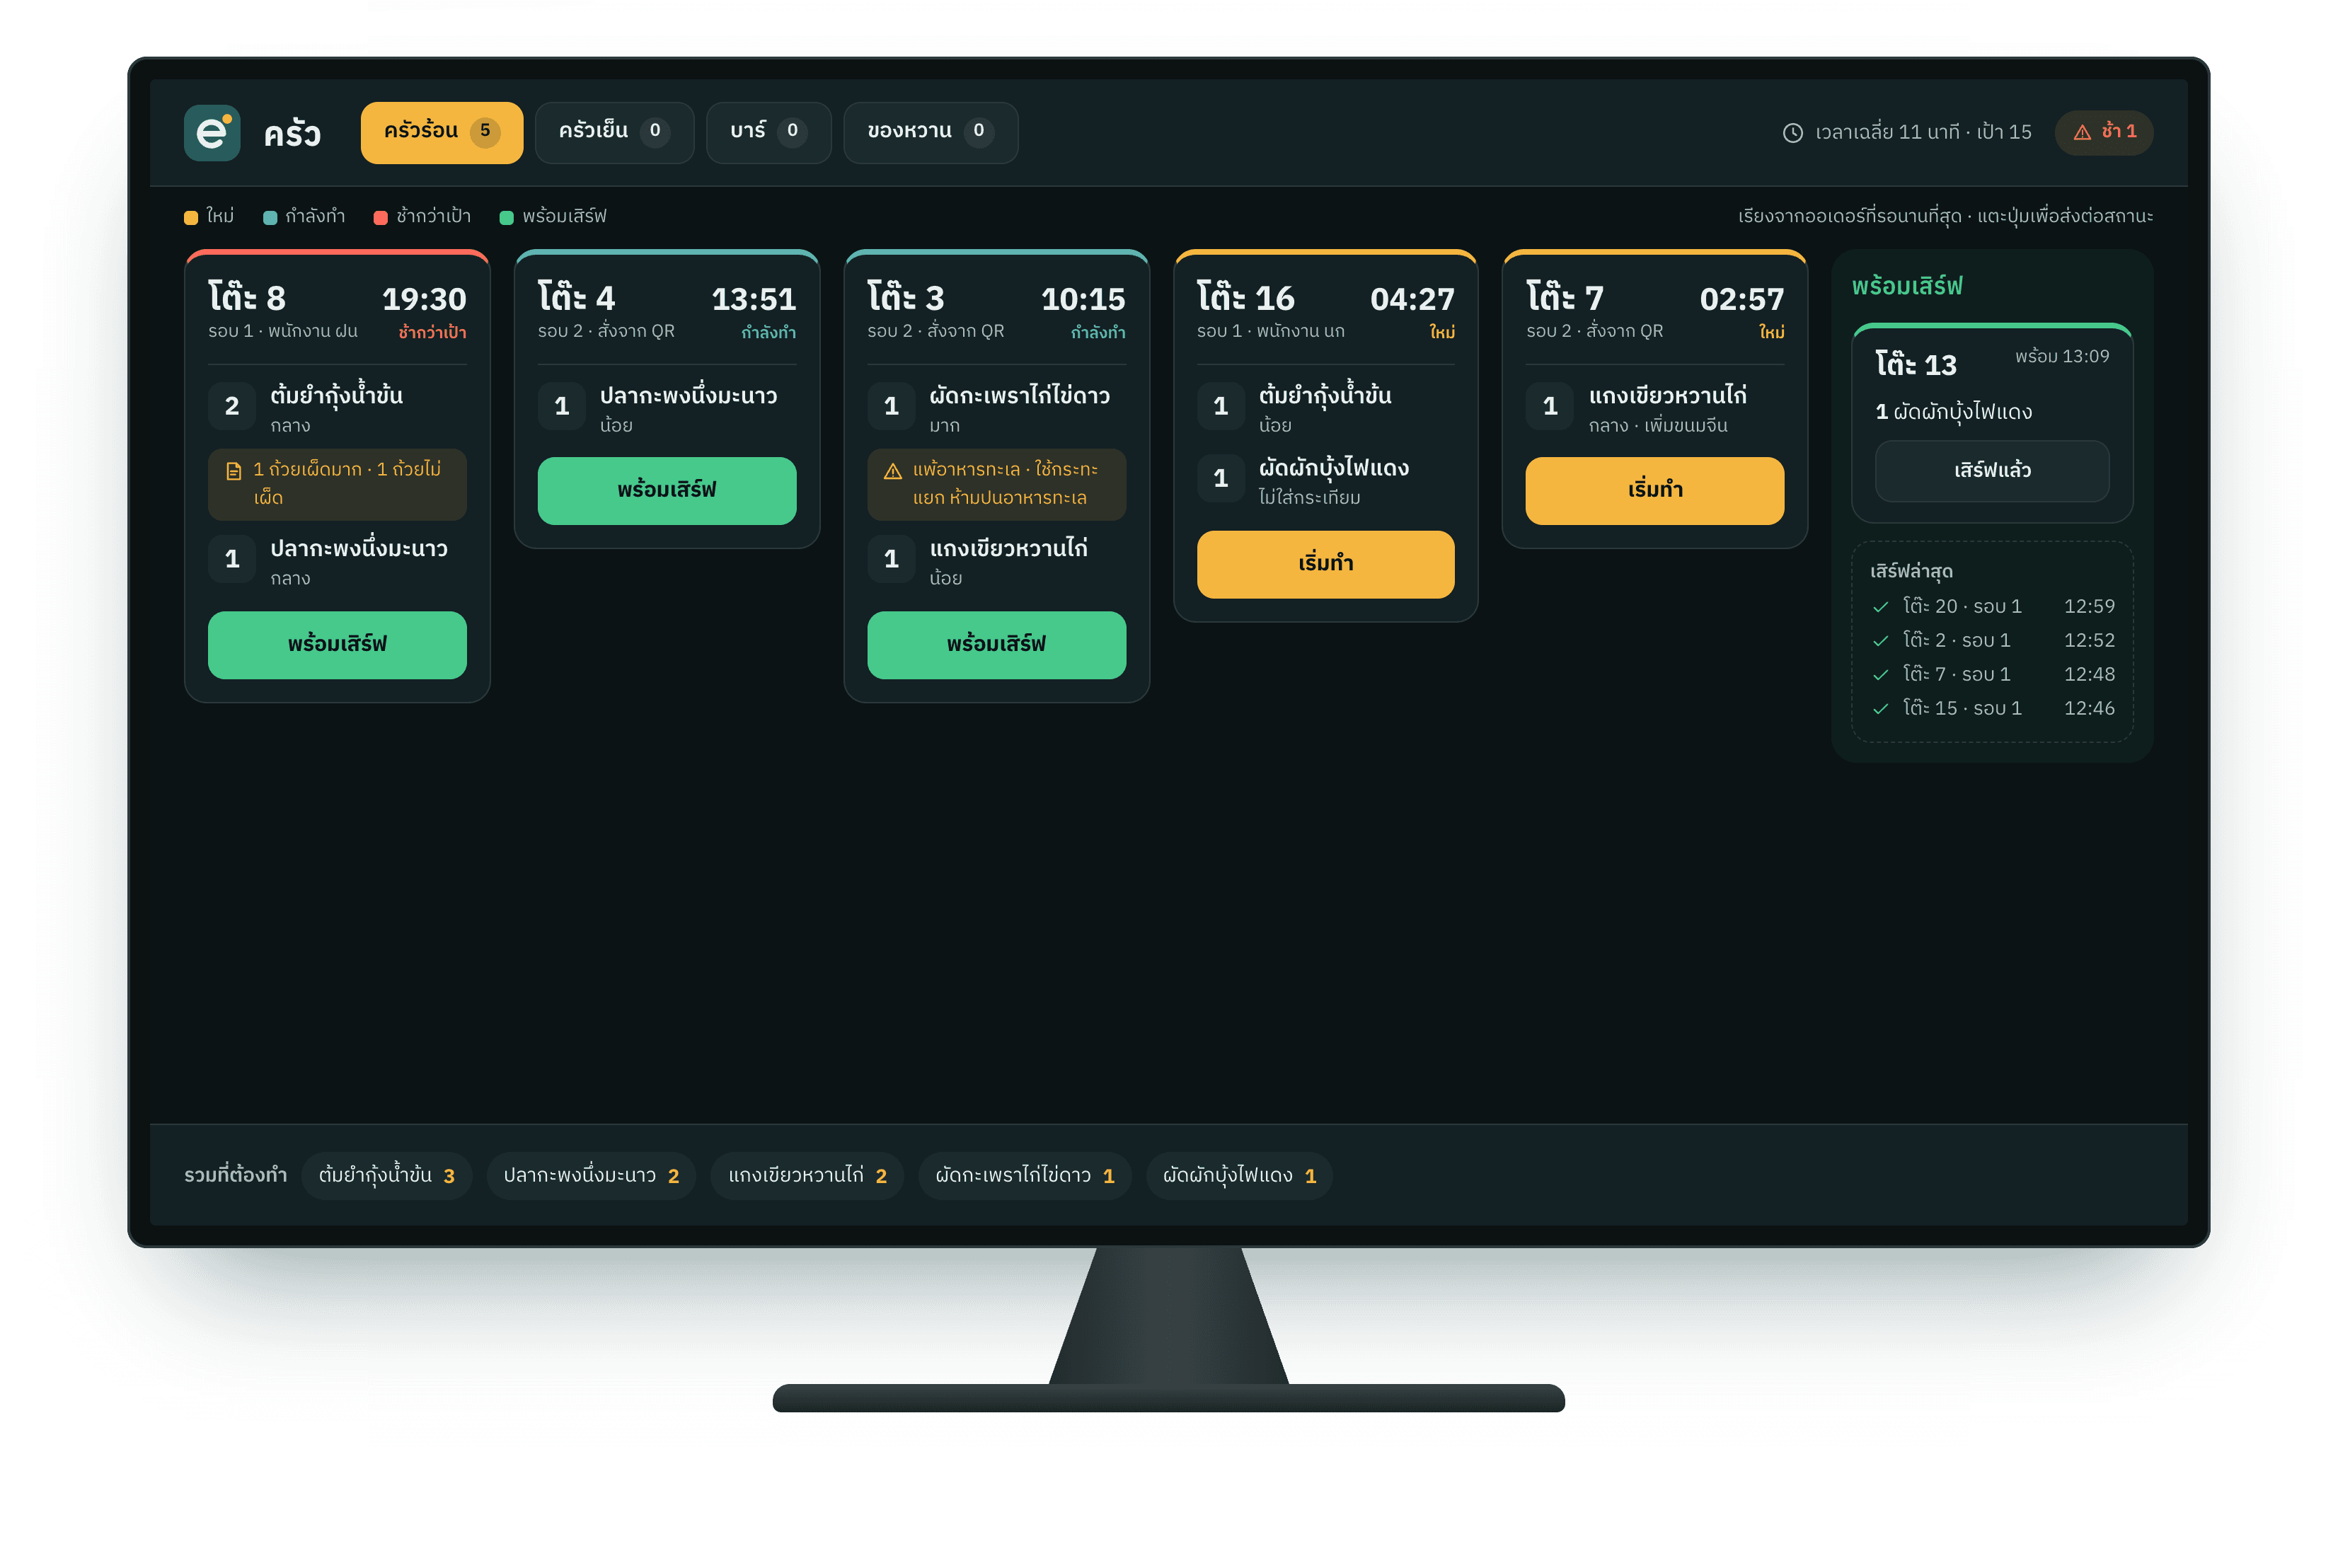Click the 19:30 timer on โต๊ะ 8
Image resolution: width=2338 pixels, height=1568 pixels.
tap(424, 299)
